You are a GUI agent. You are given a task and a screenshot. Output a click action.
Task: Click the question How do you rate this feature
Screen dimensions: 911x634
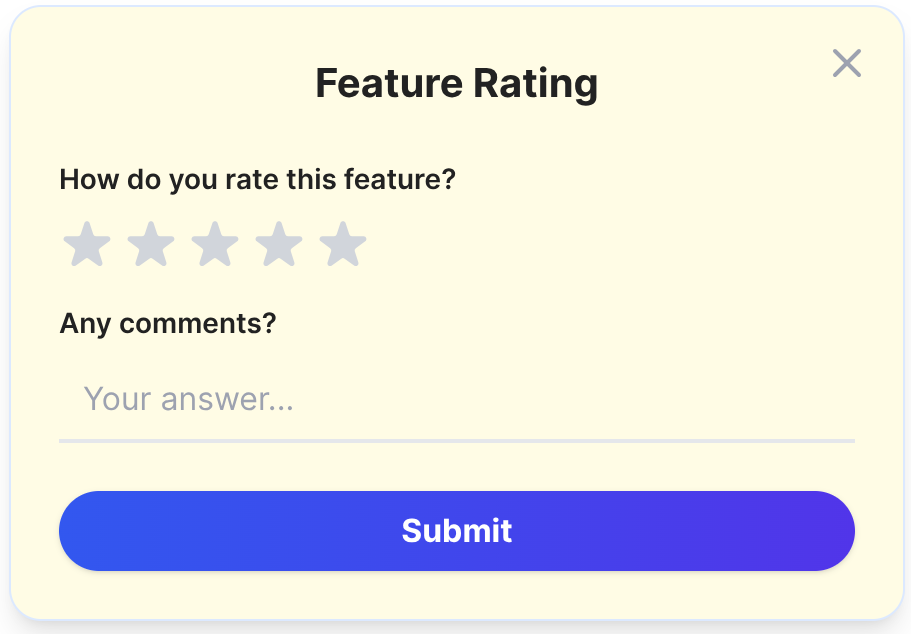(256, 179)
